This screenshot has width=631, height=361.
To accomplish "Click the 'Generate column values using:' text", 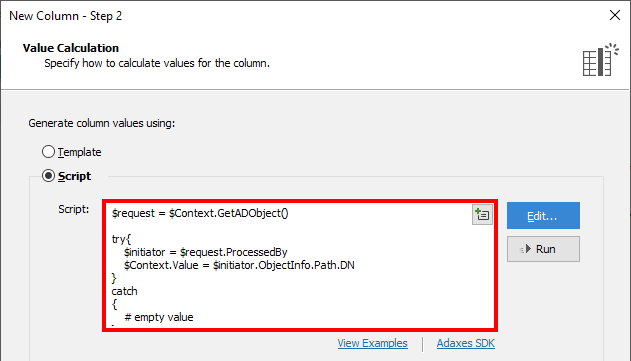I will [x=102, y=123].
